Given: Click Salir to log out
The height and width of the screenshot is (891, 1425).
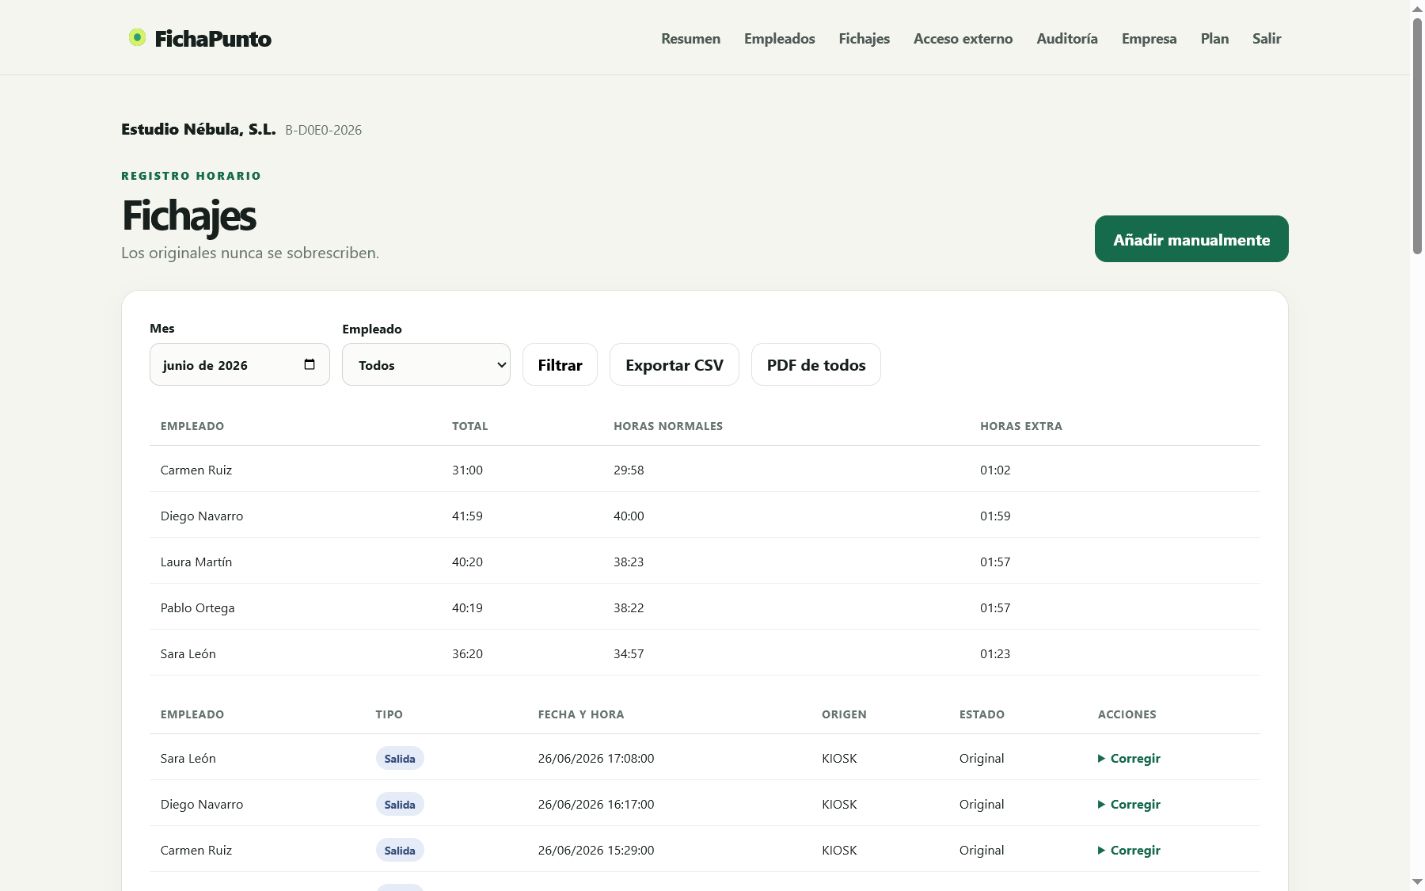Looking at the screenshot, I should click(1267, 39).
